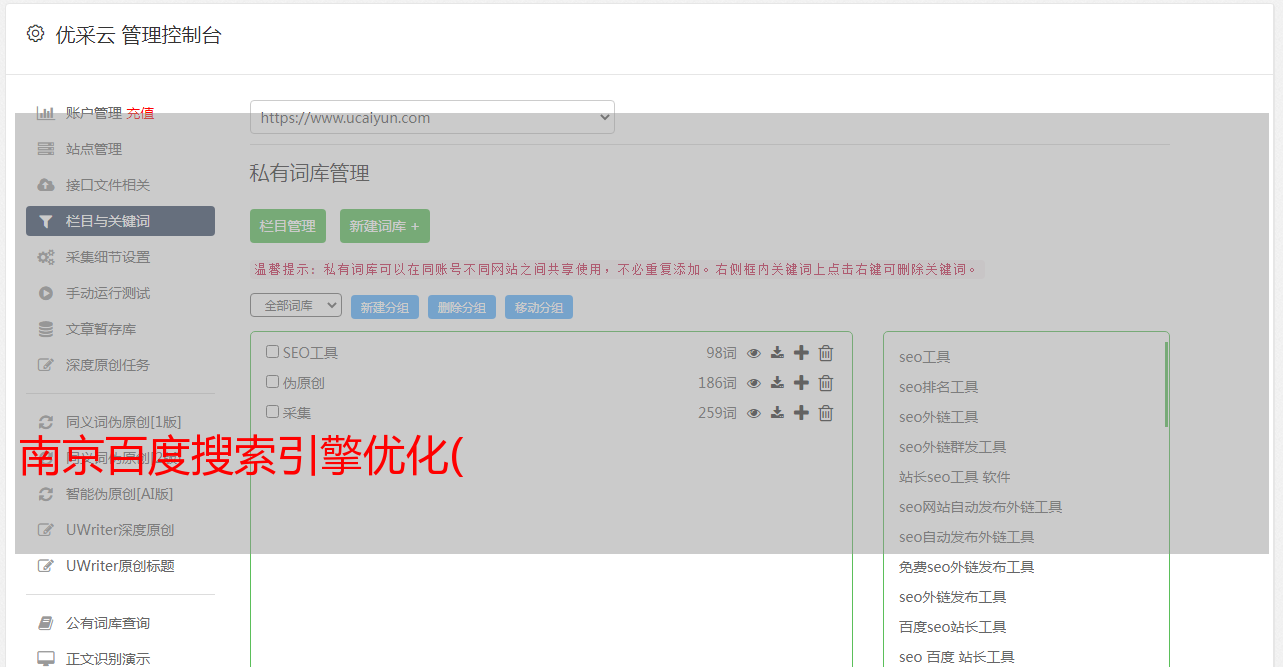Check the 伪原创 checkbox
The image size is (1283, 667).
[x=272, y=382]
